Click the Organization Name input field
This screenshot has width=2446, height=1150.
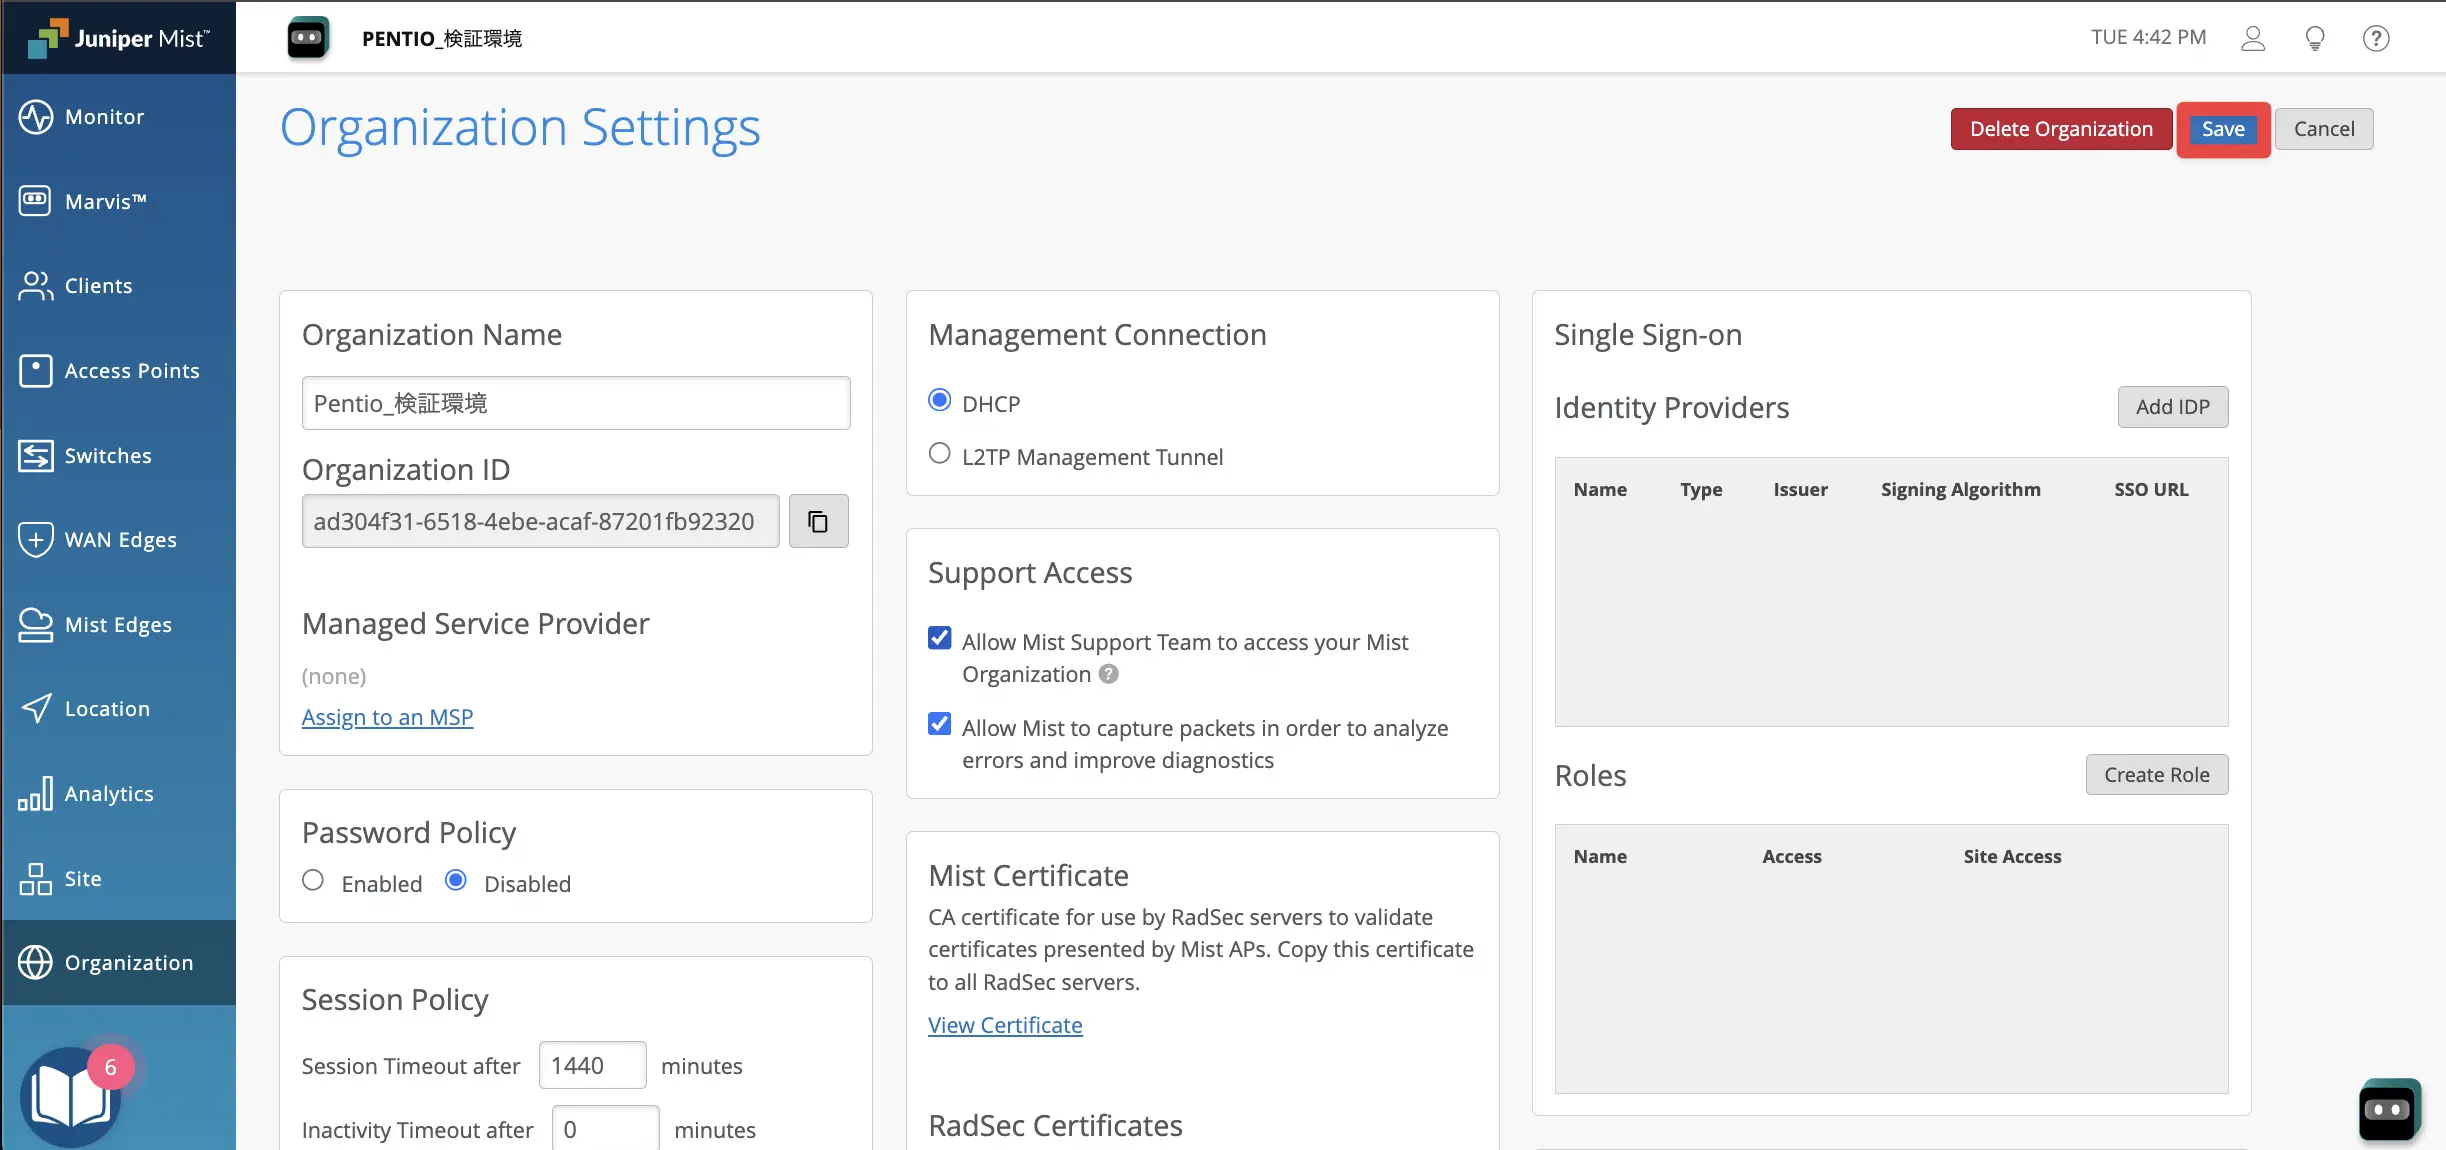(576, 403)
